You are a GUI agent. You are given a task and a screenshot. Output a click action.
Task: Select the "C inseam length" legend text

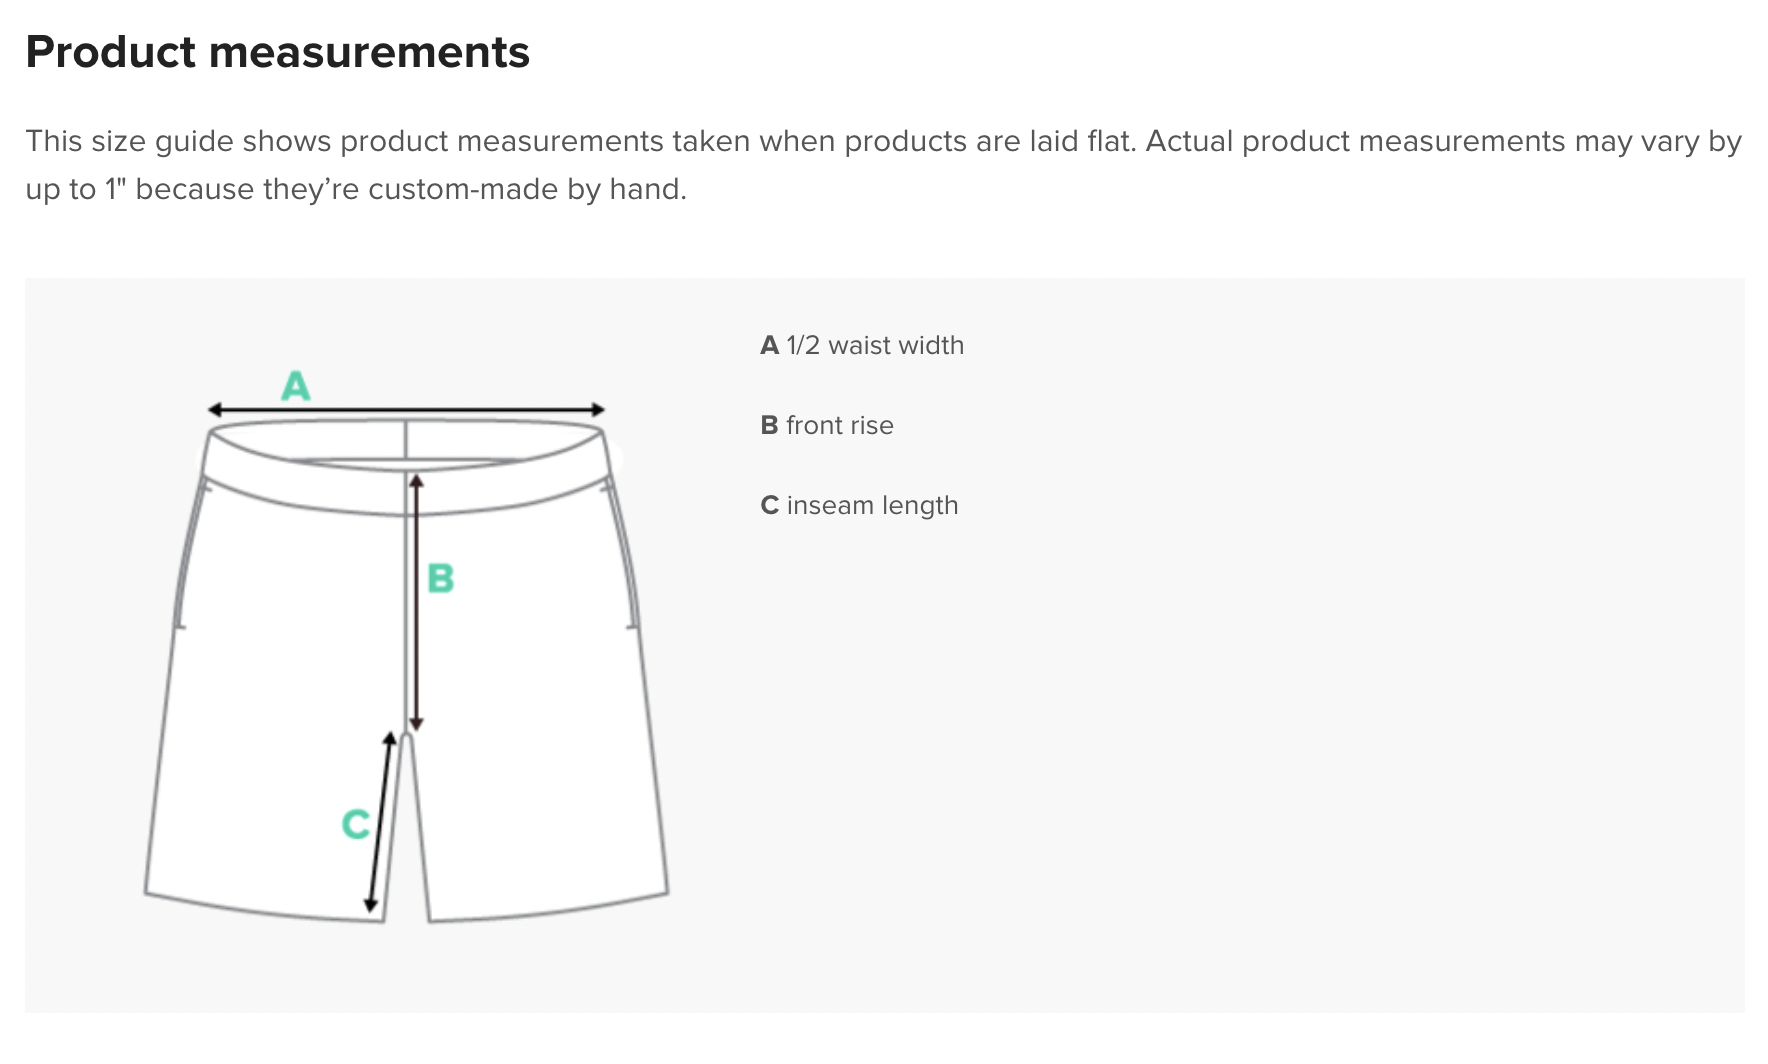pyautogui.click(x=859, y=506)
